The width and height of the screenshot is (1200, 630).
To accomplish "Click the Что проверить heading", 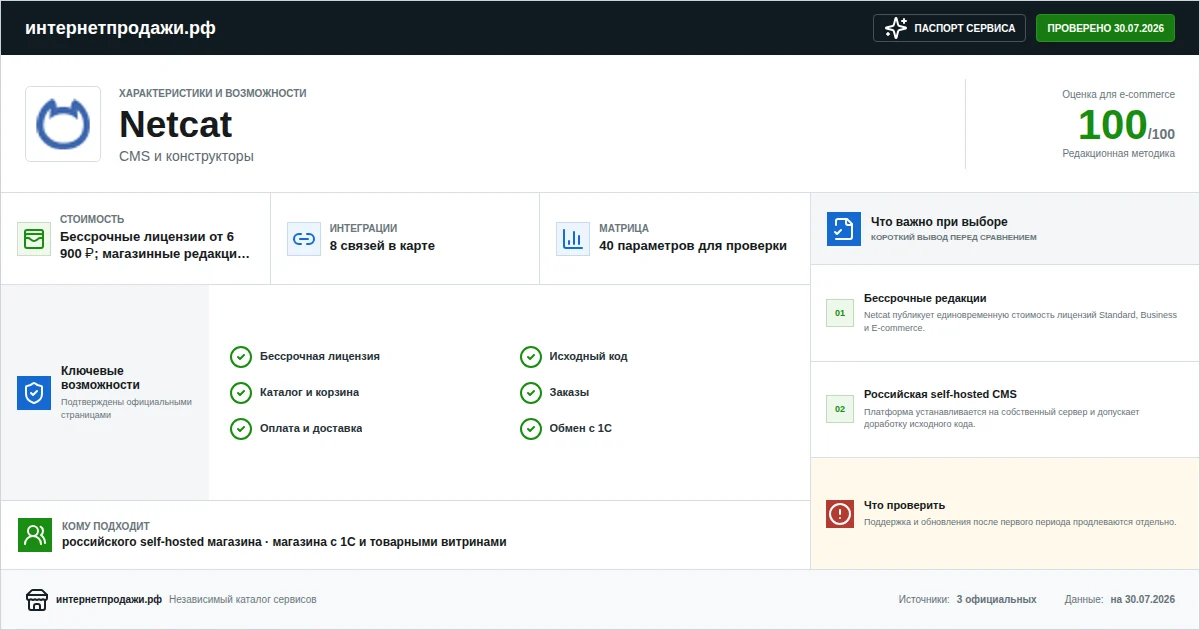I will 904,505.
